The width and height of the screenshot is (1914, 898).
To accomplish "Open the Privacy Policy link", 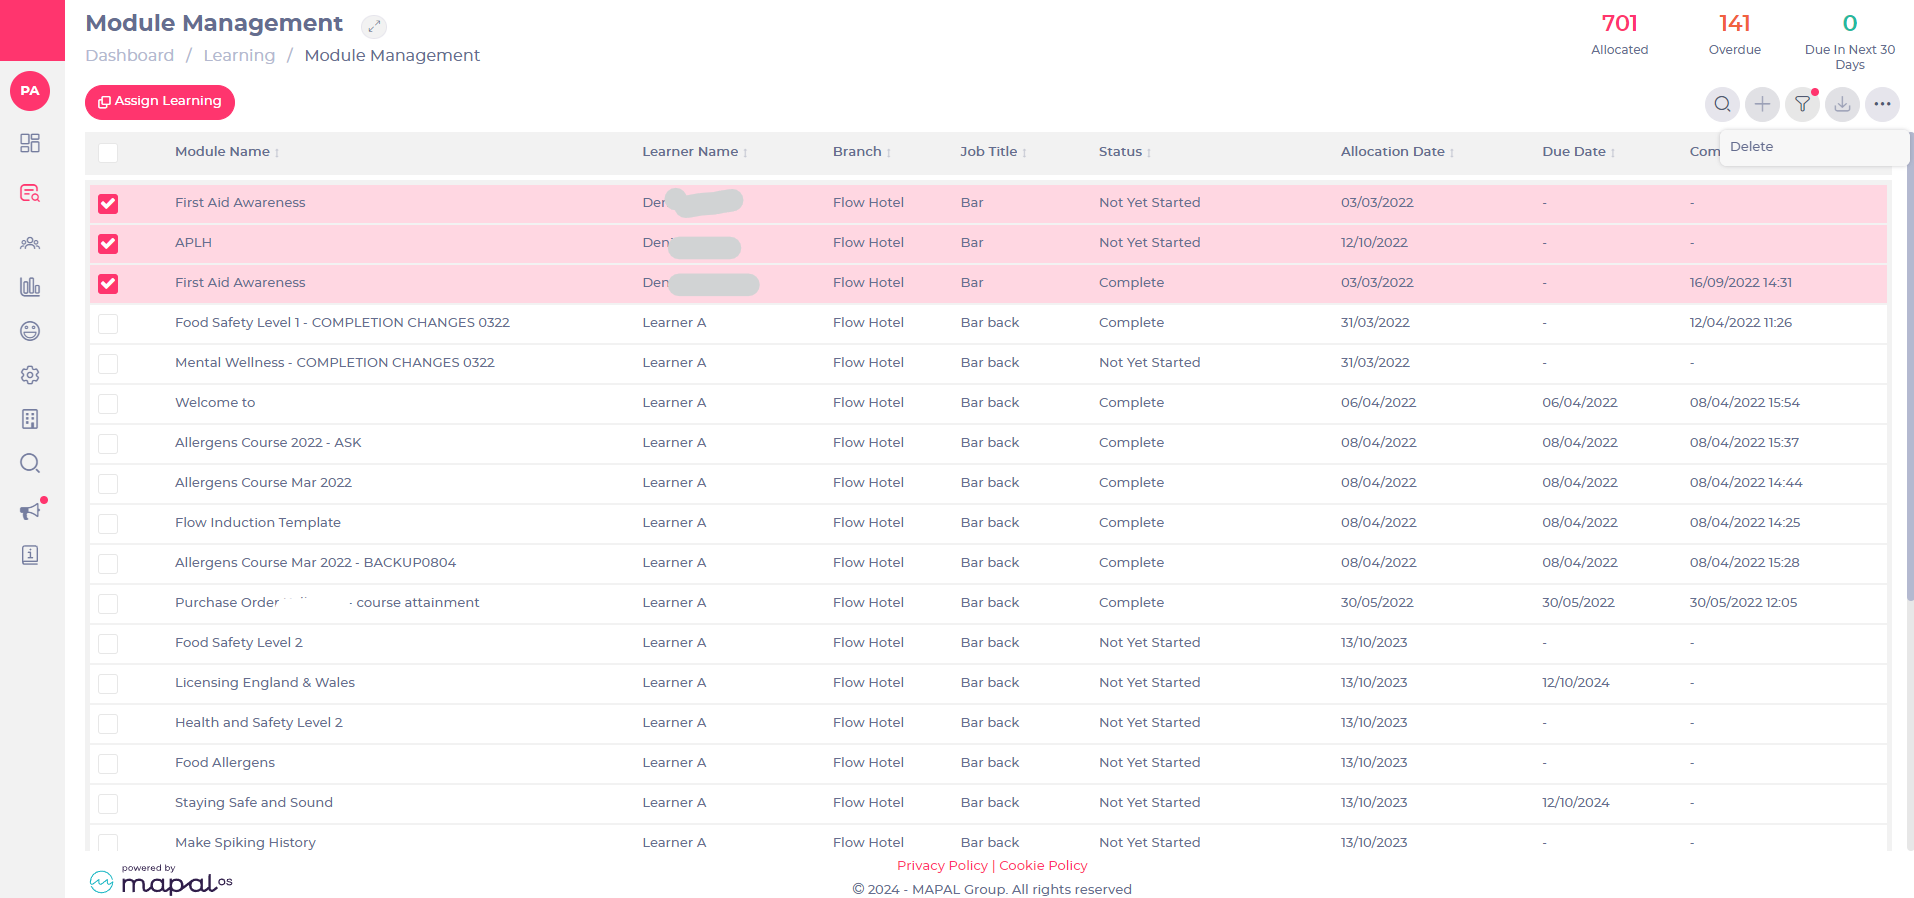I will [942, 866].
